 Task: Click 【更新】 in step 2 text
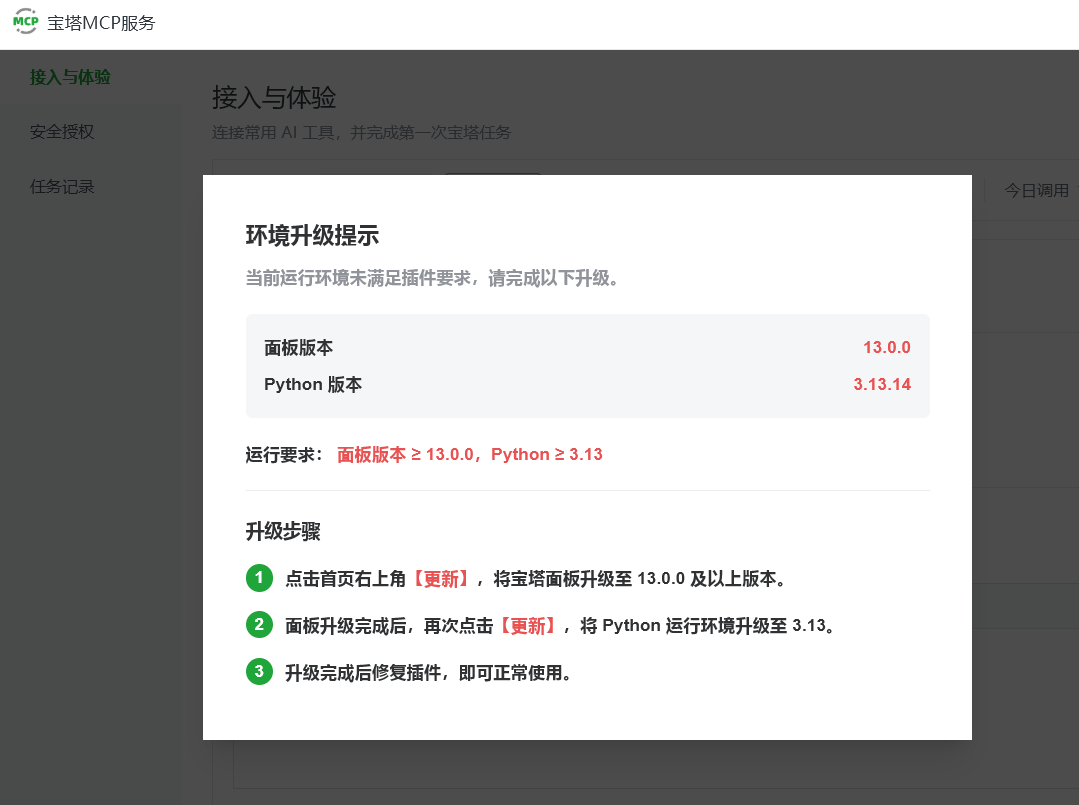[528, 625]
